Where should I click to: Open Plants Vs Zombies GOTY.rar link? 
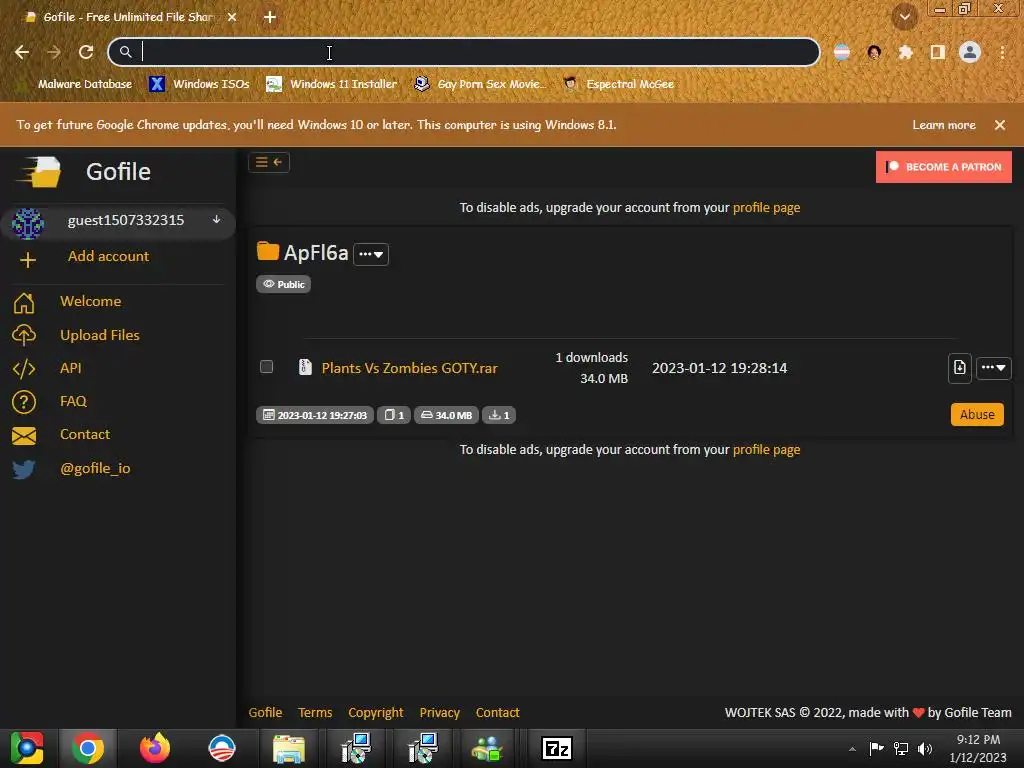click(x=409, y=368)
